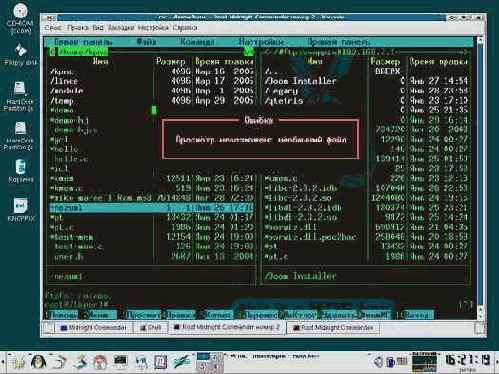Click the НвКтлог function key button
The height and width of the screenshot is (374, 499).
click(300, 315)
